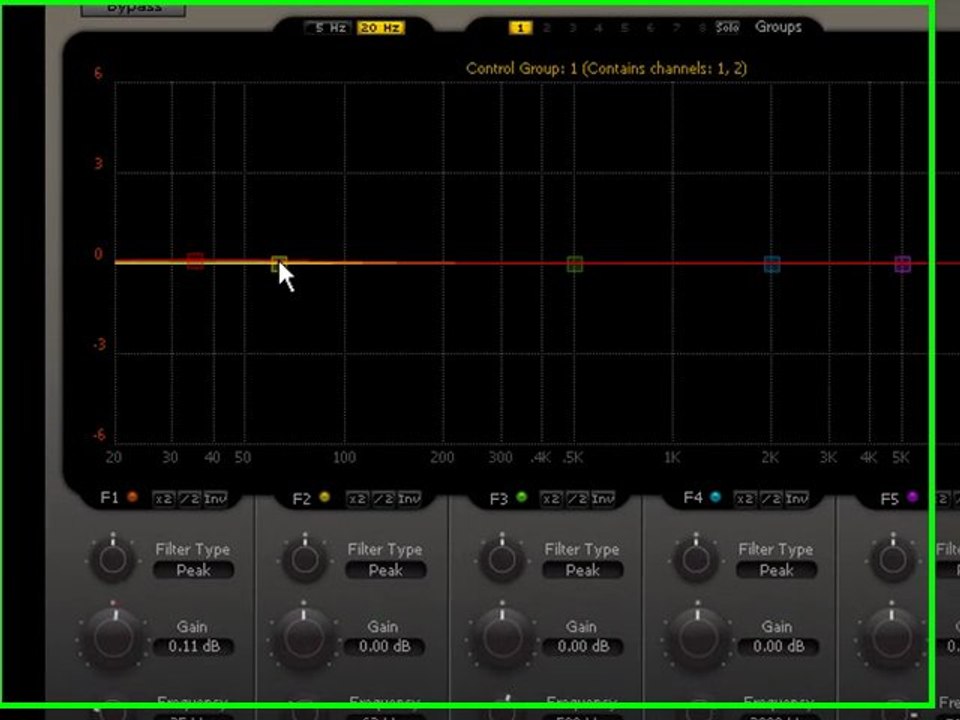Toggle Inv for band F4
Screen dimensions: 960x720
point(797,499)
